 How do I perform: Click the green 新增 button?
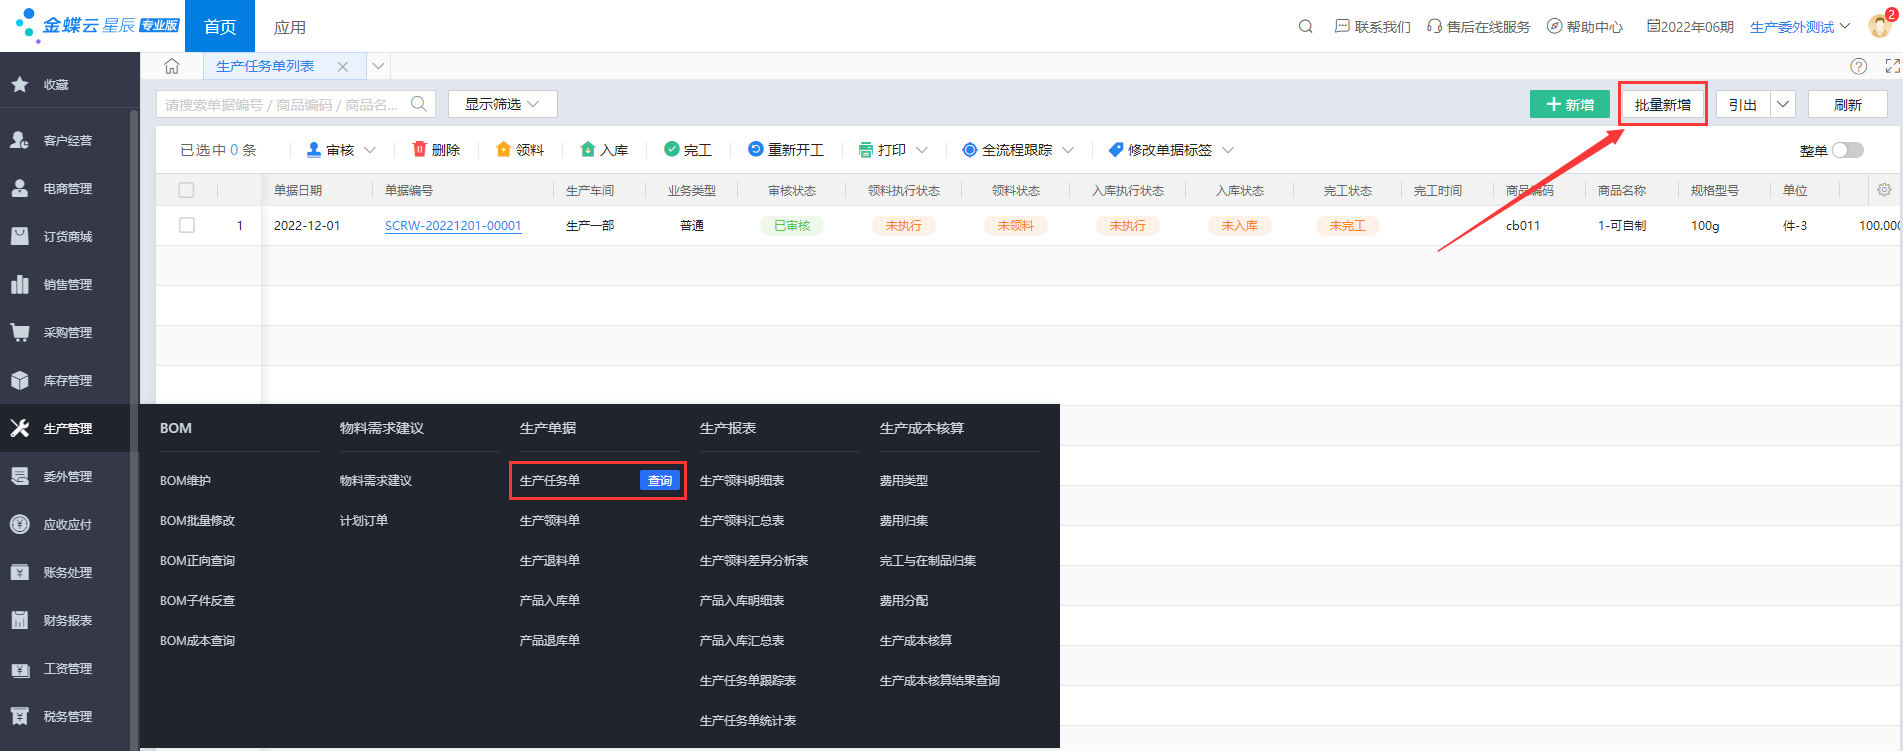tap(1570, 104)
